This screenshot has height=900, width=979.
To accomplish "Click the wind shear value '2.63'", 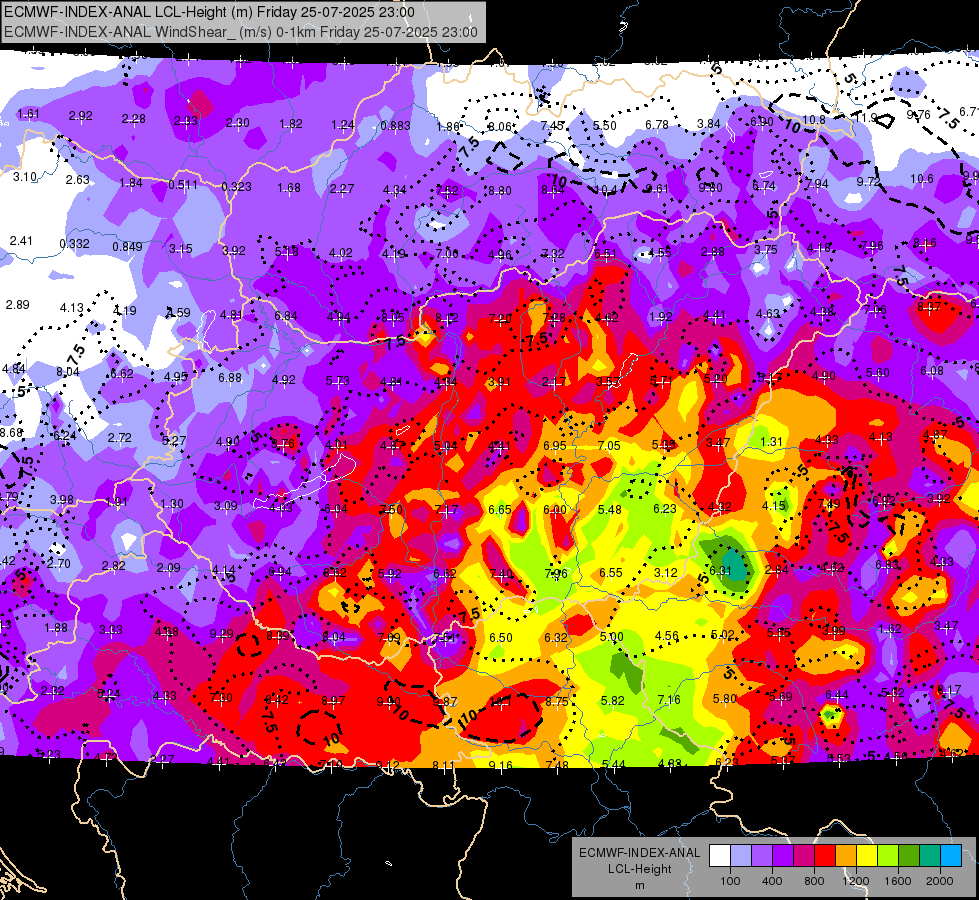I will [78, 180].
